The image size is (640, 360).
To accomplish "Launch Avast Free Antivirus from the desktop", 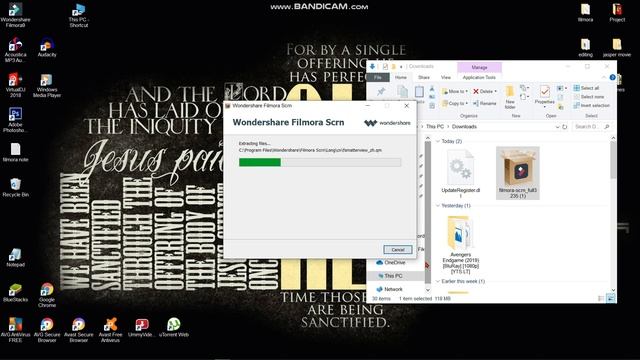I will (x=110, y=330).
